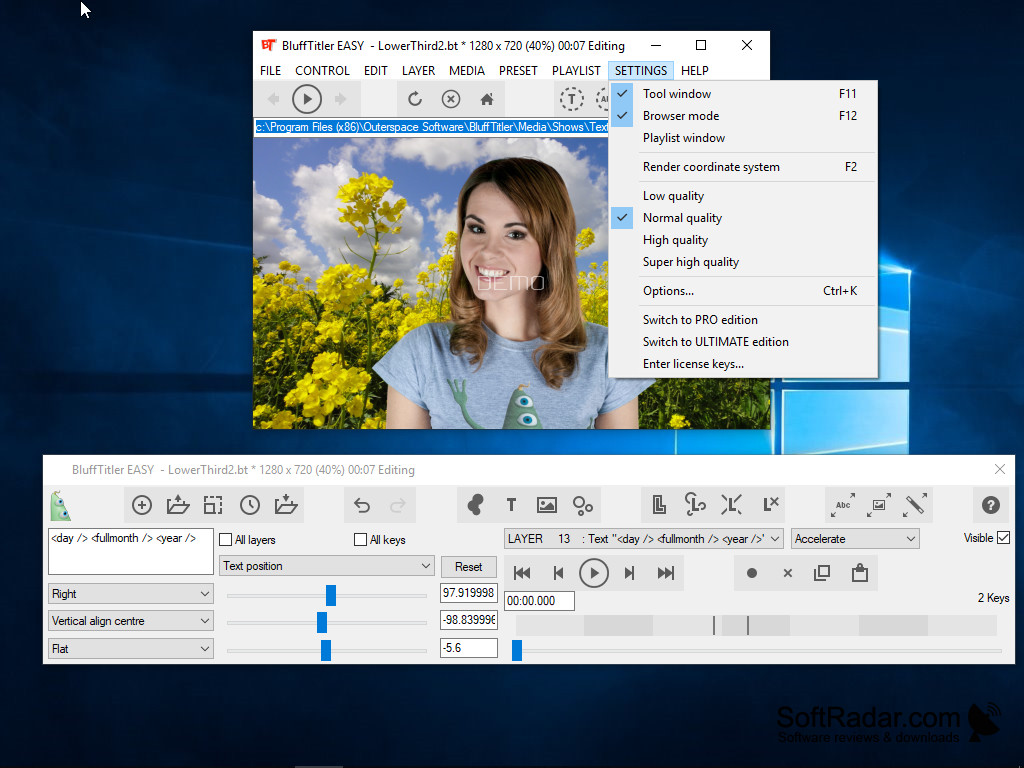The height and width of the screenshot is (768, 1024).
Task: Open the FILE menu
Action: pyautogui.click(x=270, y=71)
